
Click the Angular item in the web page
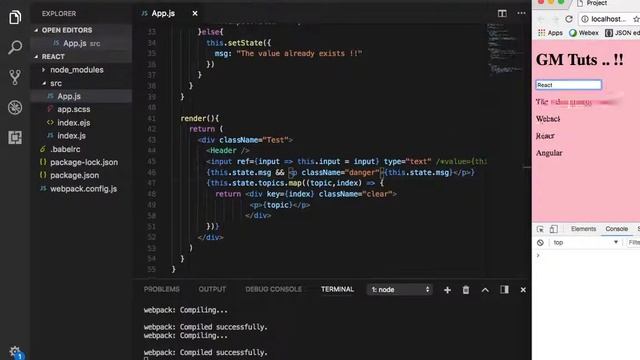point(549,153)
